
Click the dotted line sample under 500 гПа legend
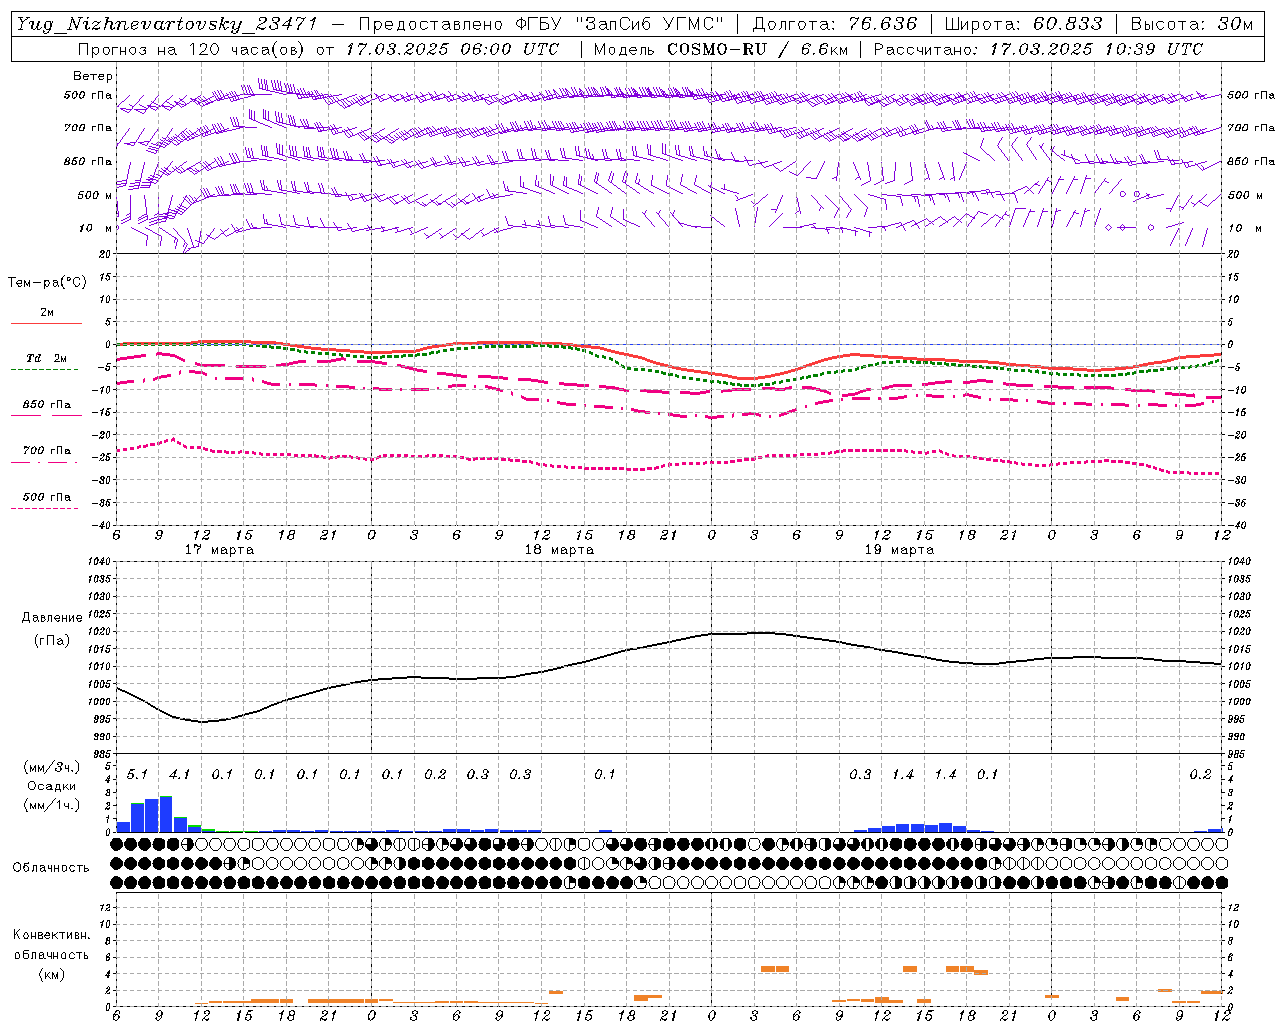[x=44, y=508]
